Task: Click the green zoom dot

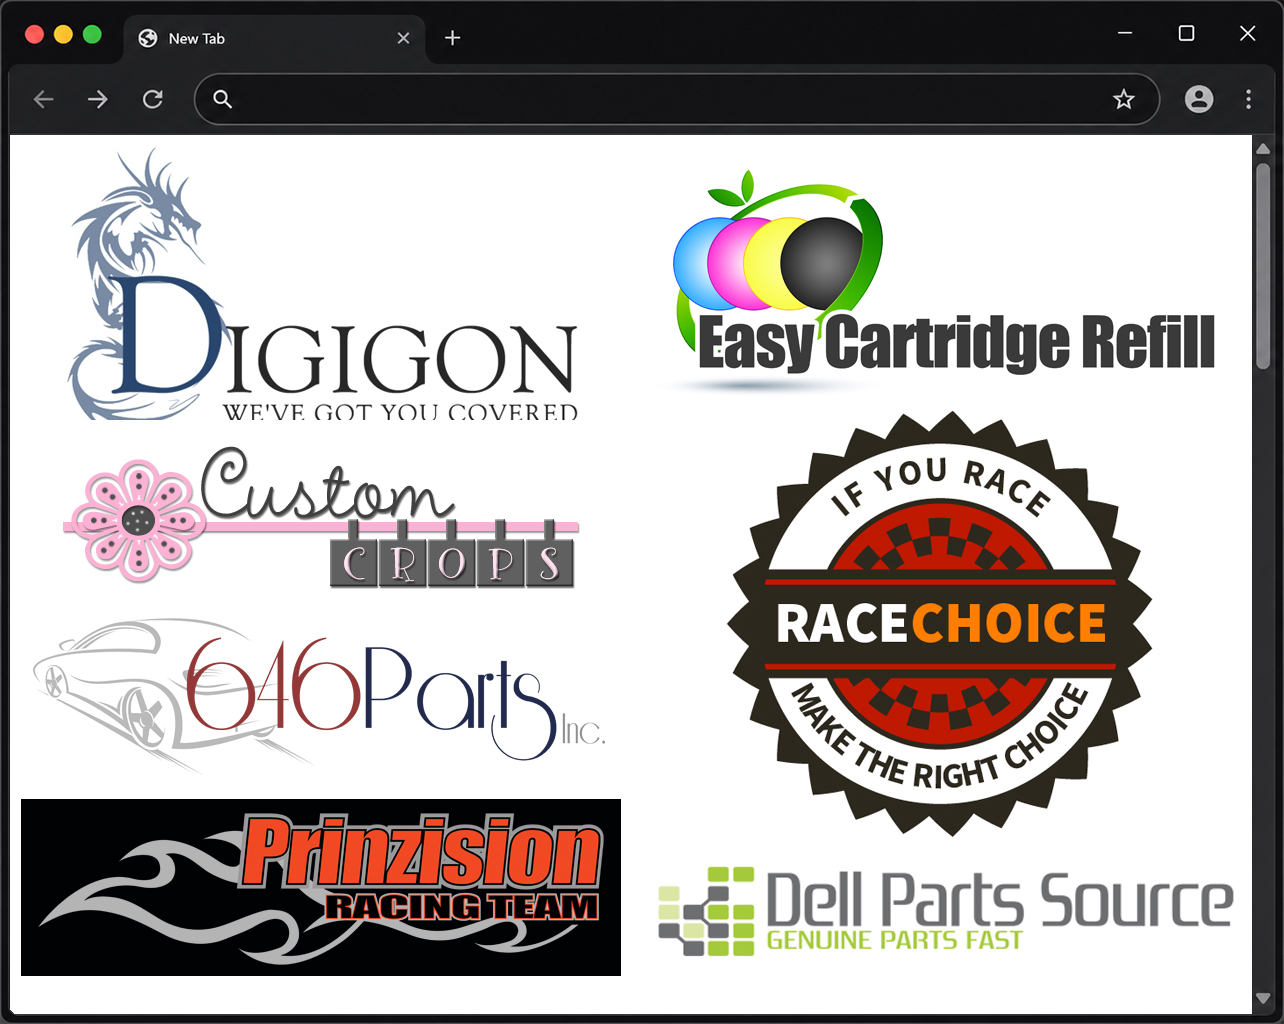Action: [92, 35]
